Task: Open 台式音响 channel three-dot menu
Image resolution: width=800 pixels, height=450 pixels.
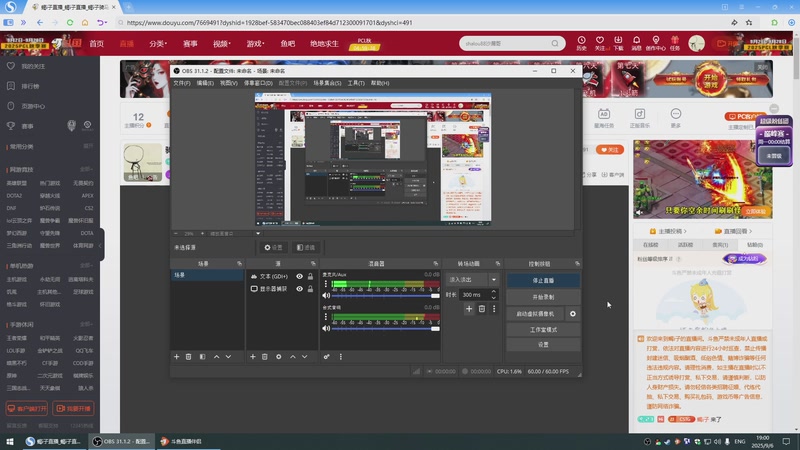Action: [x=326, y=317]
